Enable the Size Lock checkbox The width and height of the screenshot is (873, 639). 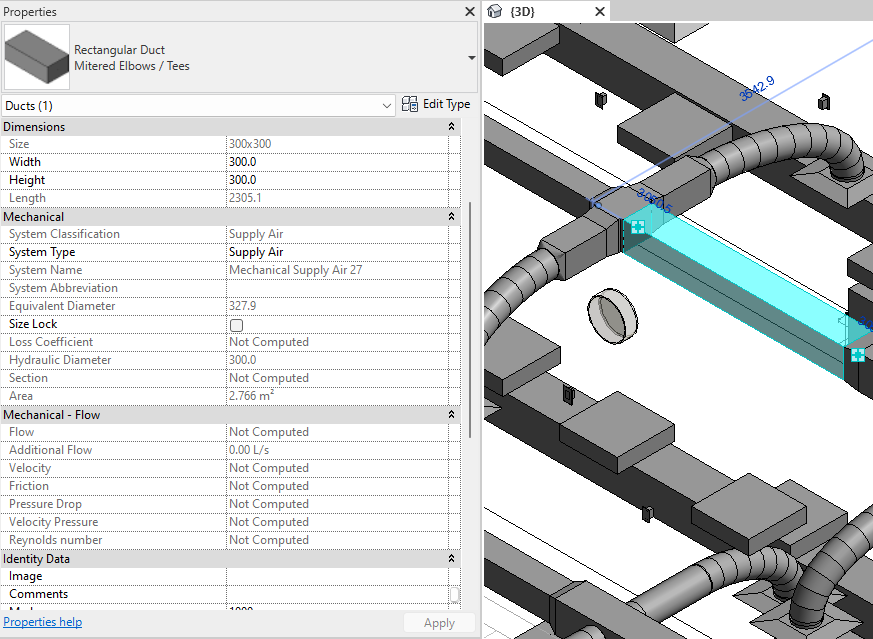click(236, 324)
